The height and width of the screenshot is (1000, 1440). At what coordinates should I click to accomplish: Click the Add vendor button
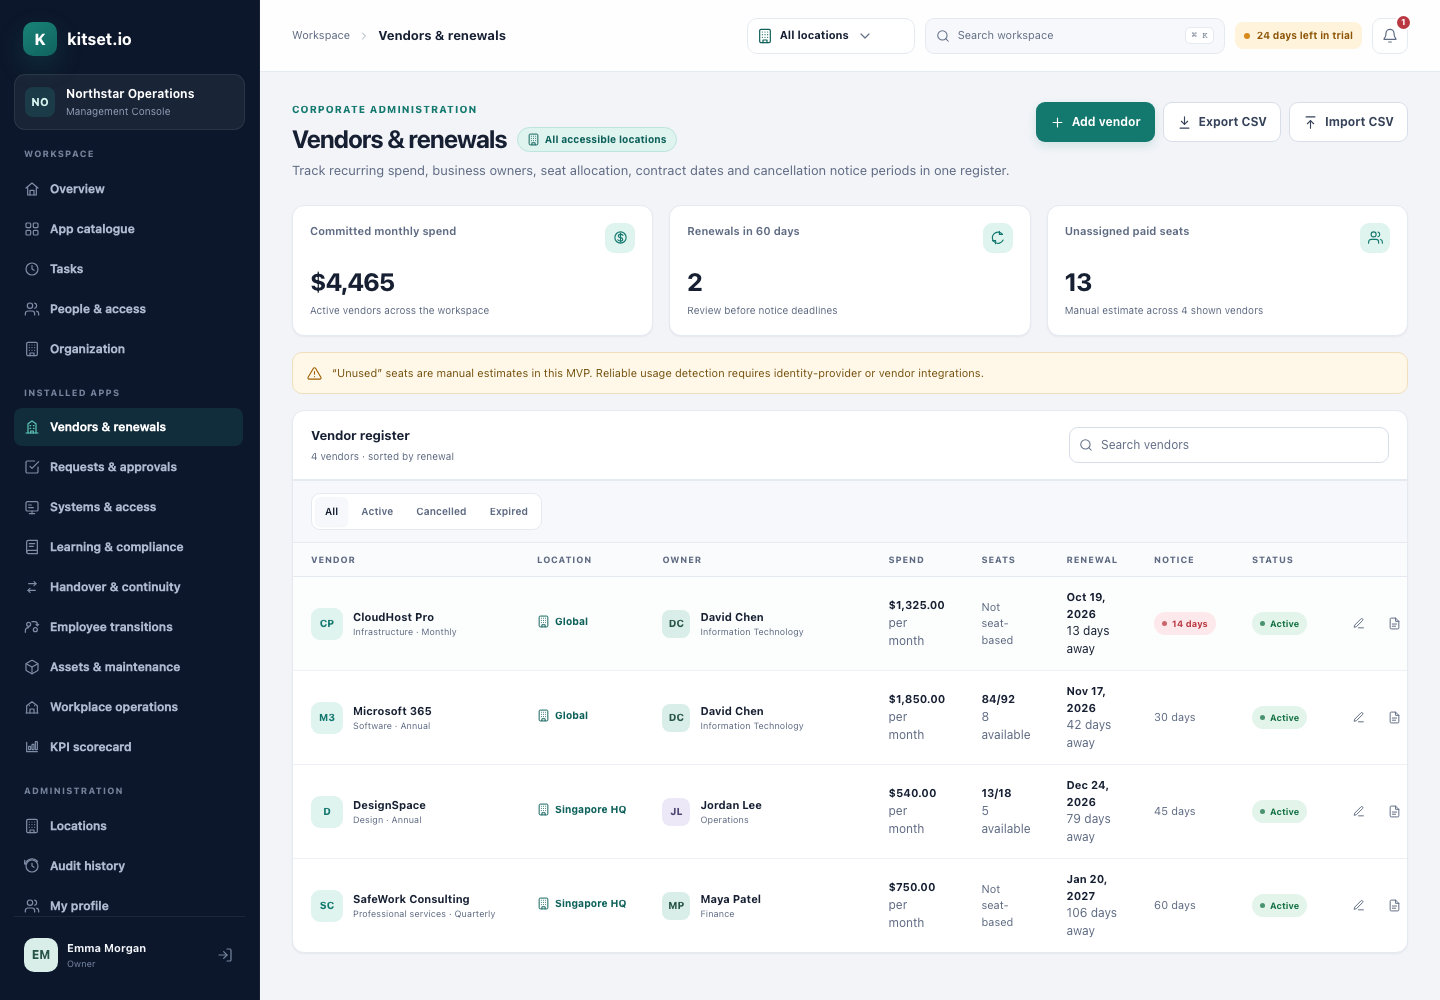pos(1095,122)
